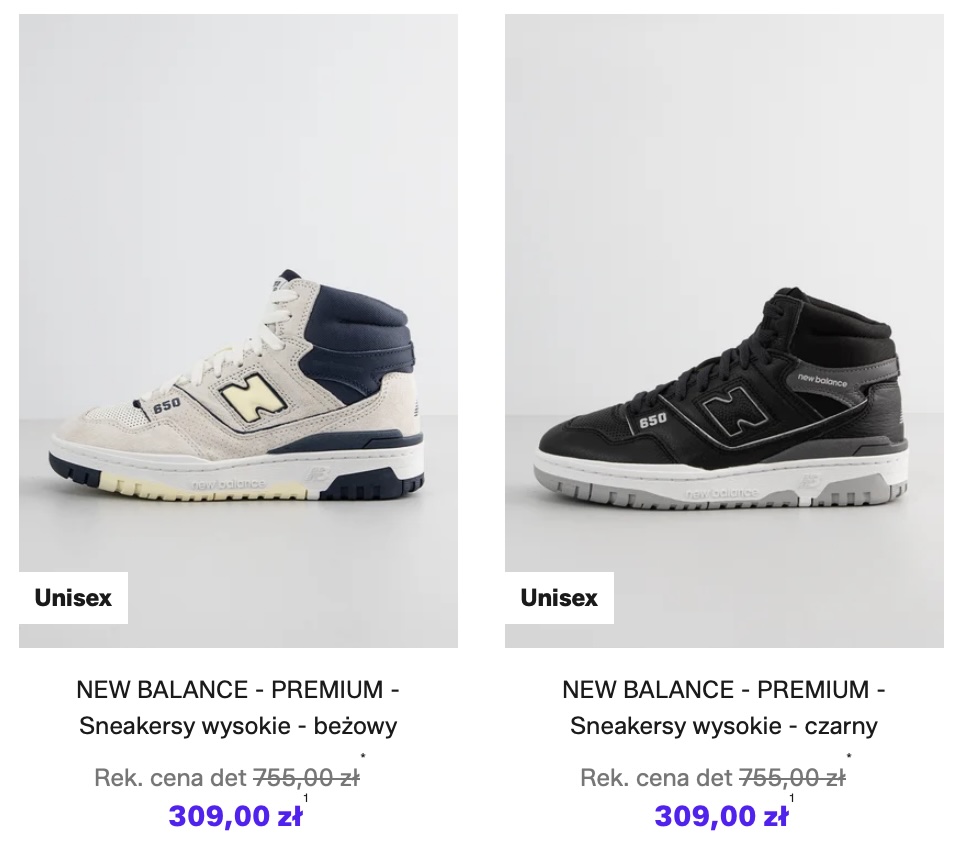The width and height of the screenshot is (958, 850).
Task: Click the crossed-out 755,00 zł under beżowy
Action: pyautogui.click(x=307, y=777)
